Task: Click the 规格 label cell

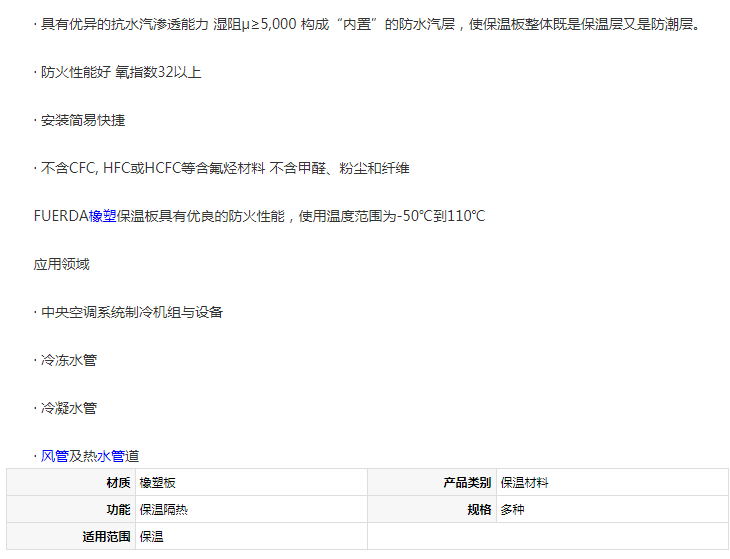Action: pos(479,510)
